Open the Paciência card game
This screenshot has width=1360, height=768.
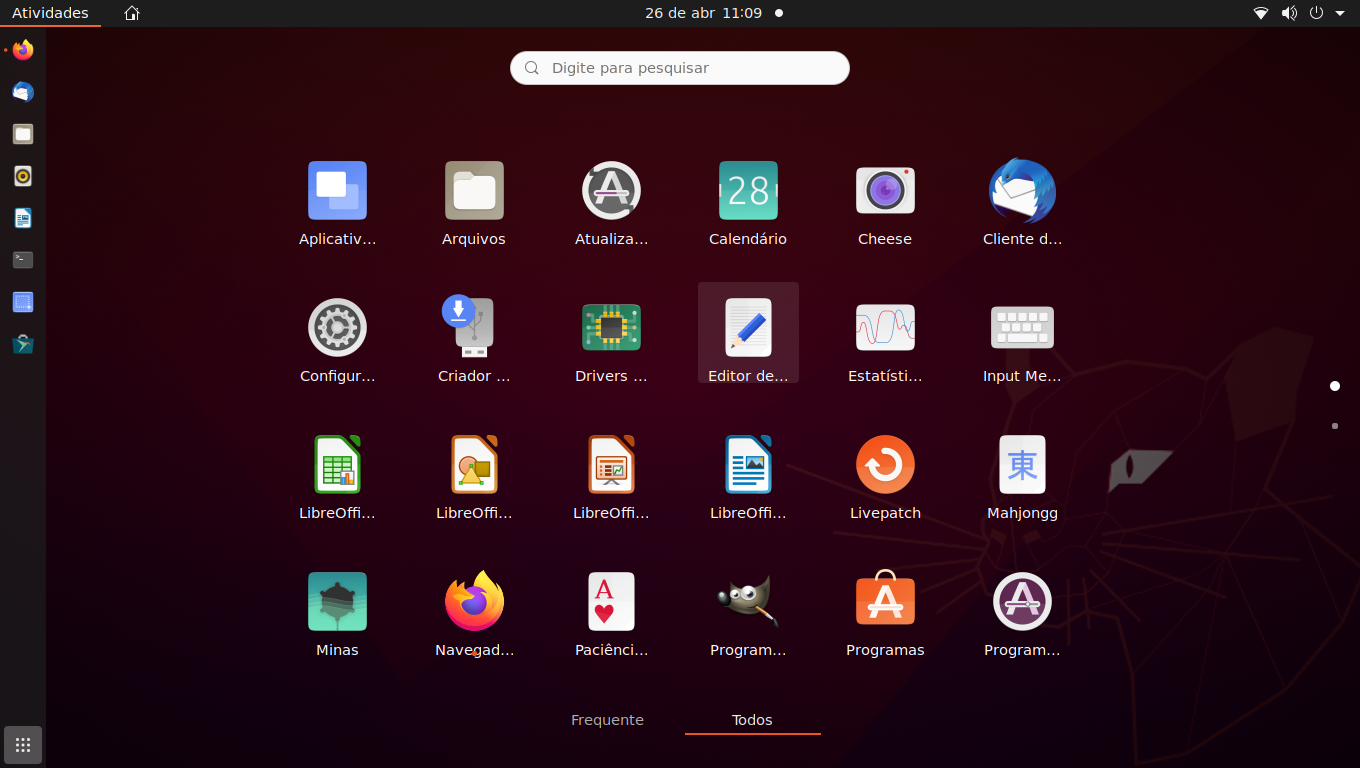click(611, 601)
